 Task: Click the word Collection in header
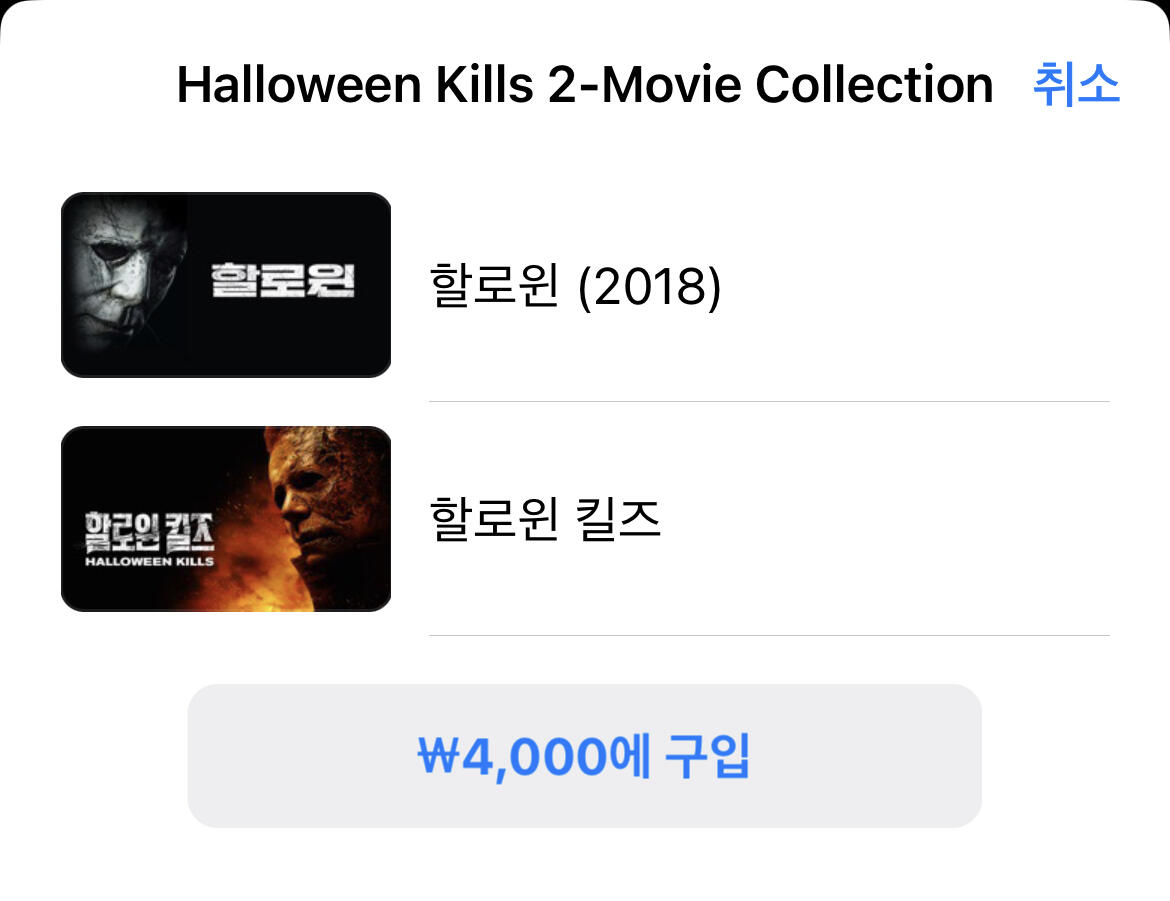click(875, 84)
